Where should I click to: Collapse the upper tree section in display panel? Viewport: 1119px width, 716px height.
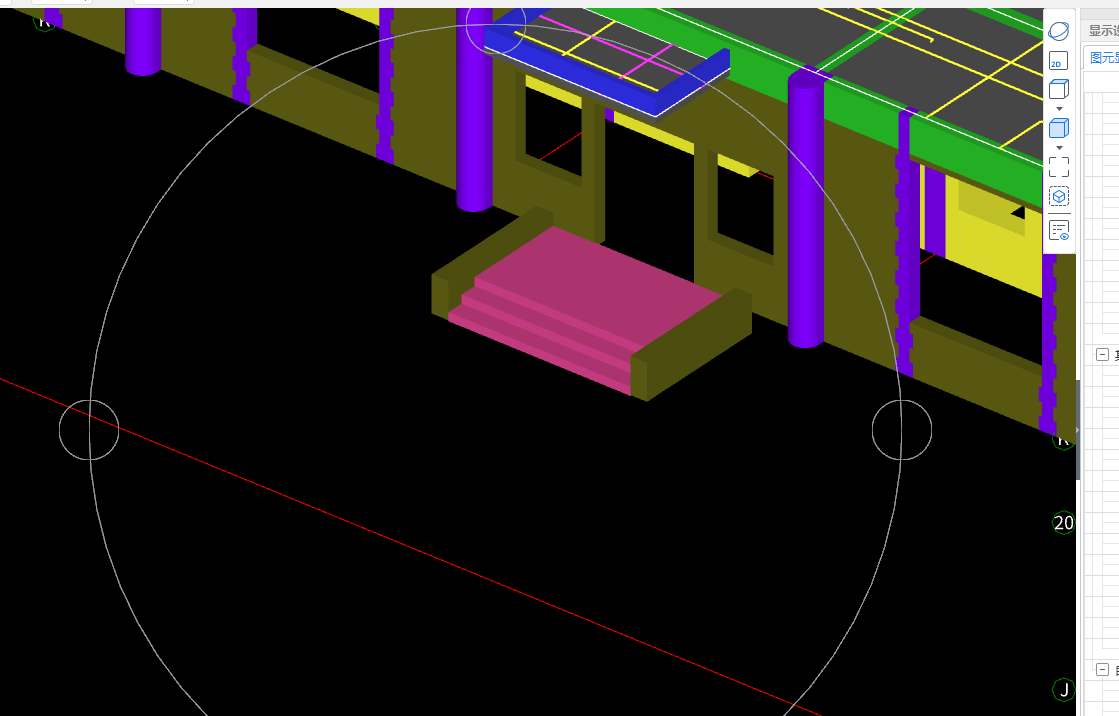pyautogui.click(x=1103, y=355)
